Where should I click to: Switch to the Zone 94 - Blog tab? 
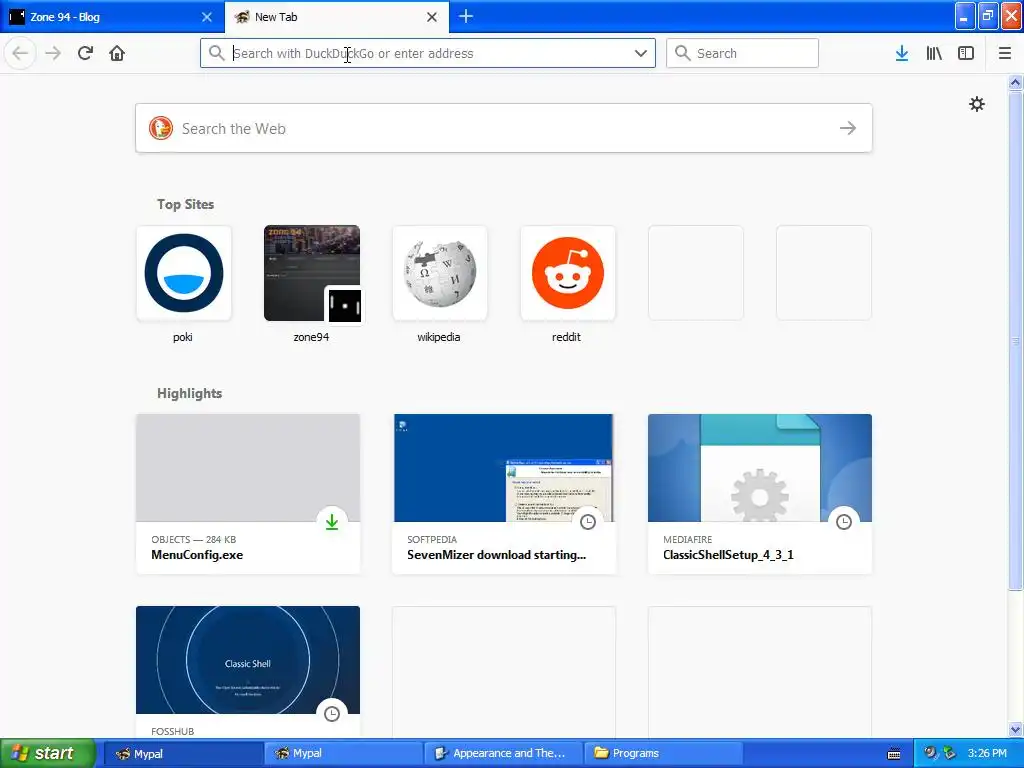click(112, 17)
